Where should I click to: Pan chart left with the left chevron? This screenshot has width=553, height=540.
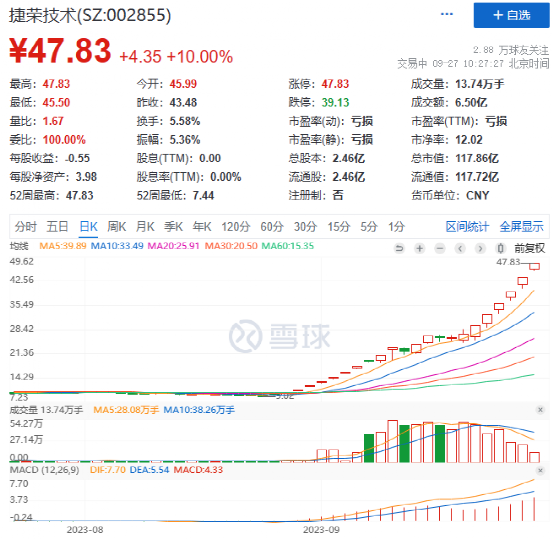pos(460,249)
